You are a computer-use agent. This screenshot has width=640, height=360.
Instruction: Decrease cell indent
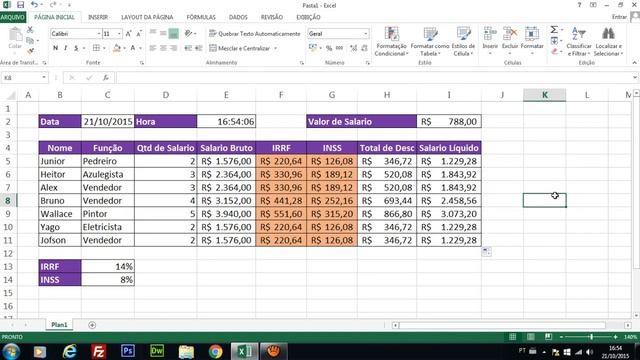(188, 48)
